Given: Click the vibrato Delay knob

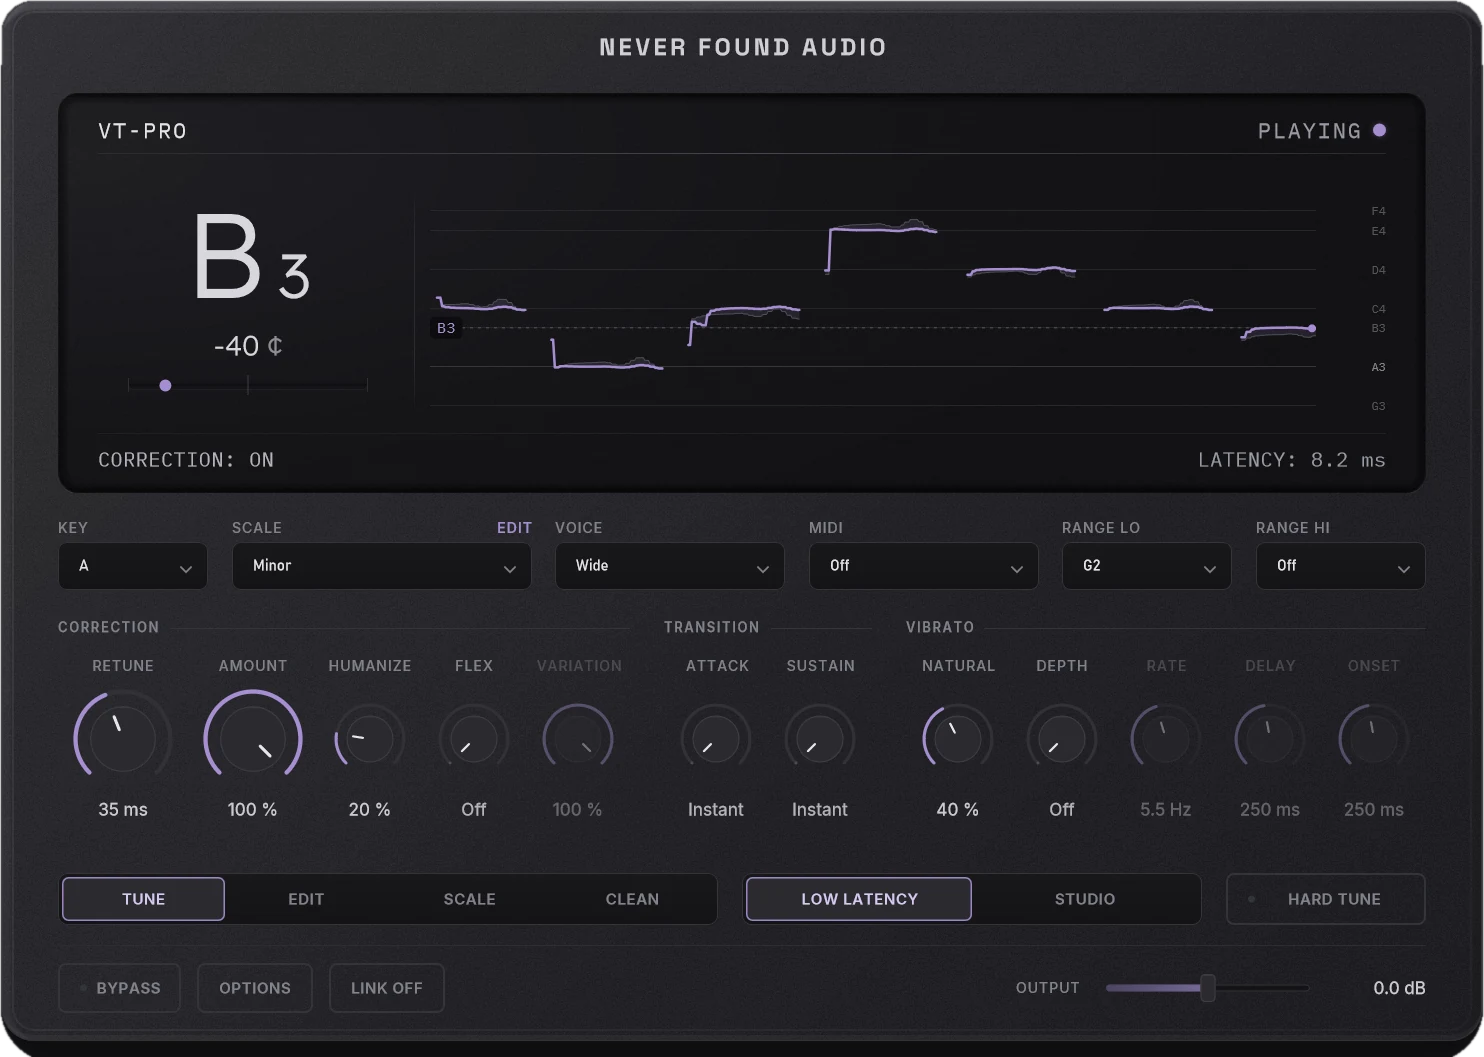Looking at the screenshot, I should tap(1270, 739).
